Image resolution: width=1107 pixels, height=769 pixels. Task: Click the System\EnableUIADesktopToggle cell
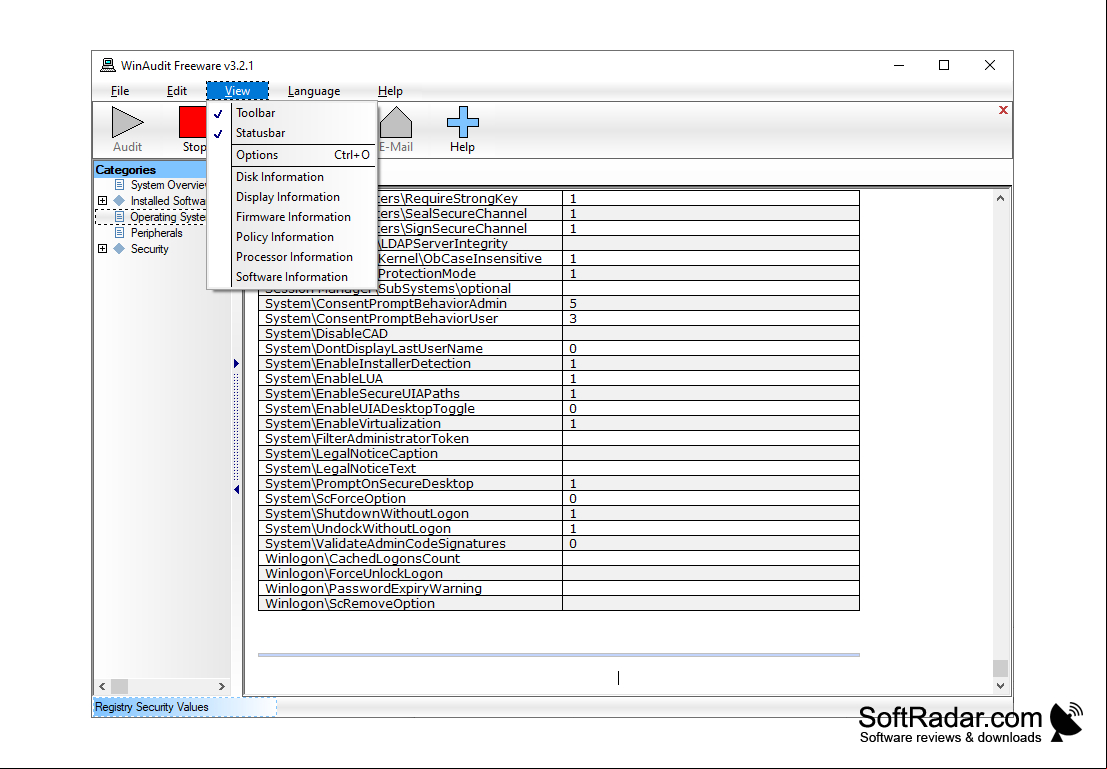point(410,409)
